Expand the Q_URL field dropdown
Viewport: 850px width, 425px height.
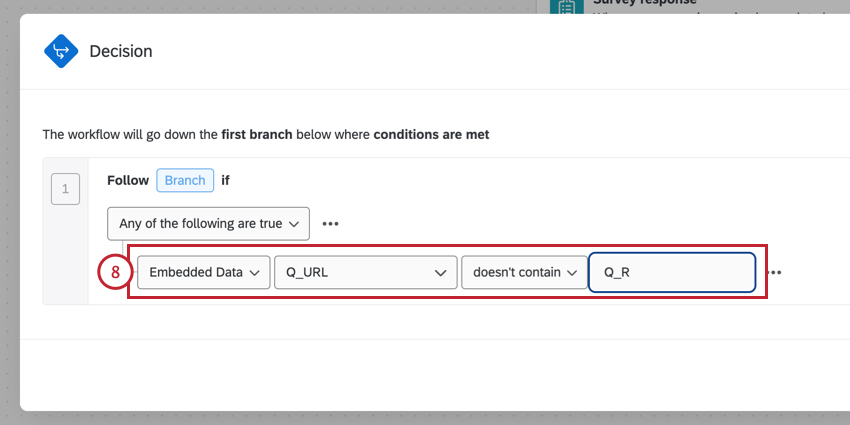(x=365, y=272)
